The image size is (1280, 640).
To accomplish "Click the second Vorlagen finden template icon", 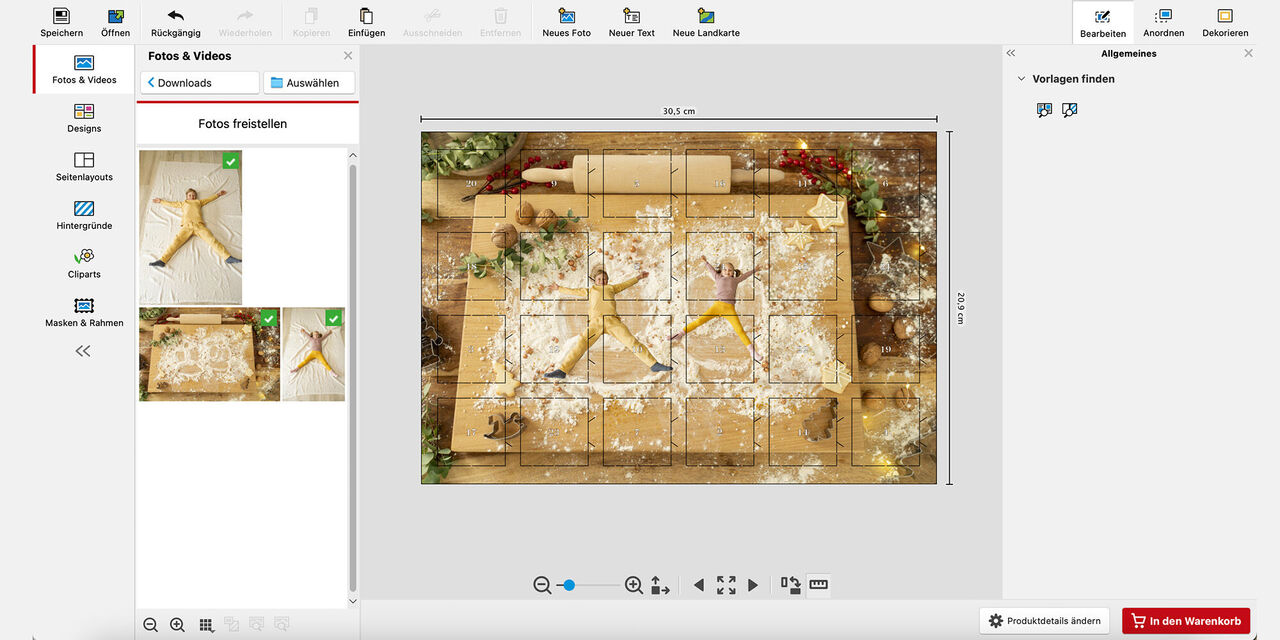I will coord(1070,110).
